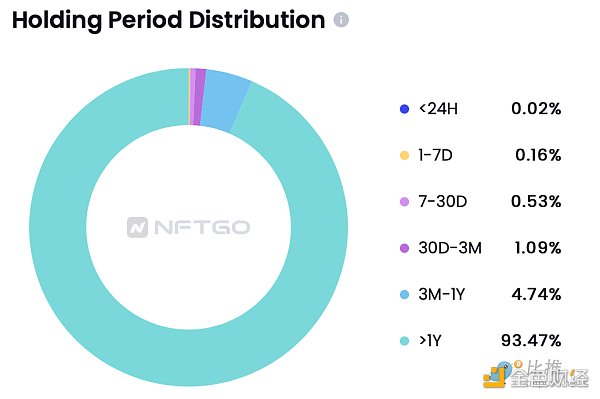The width and height of the screenshot is (600, 399).
Task: Click the purple 30D-3M legend dot
Action: (404, 248)
